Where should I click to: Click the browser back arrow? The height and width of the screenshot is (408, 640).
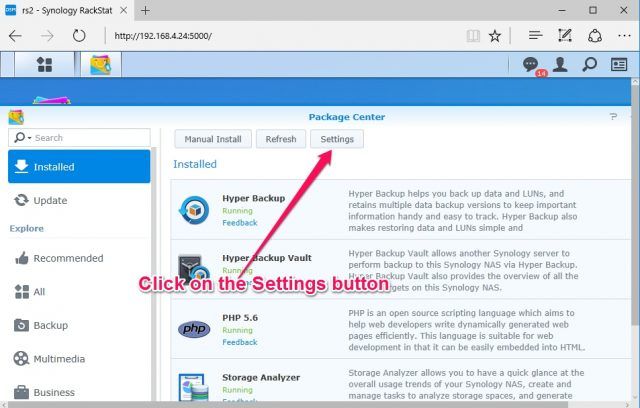(x=15, y=36)
